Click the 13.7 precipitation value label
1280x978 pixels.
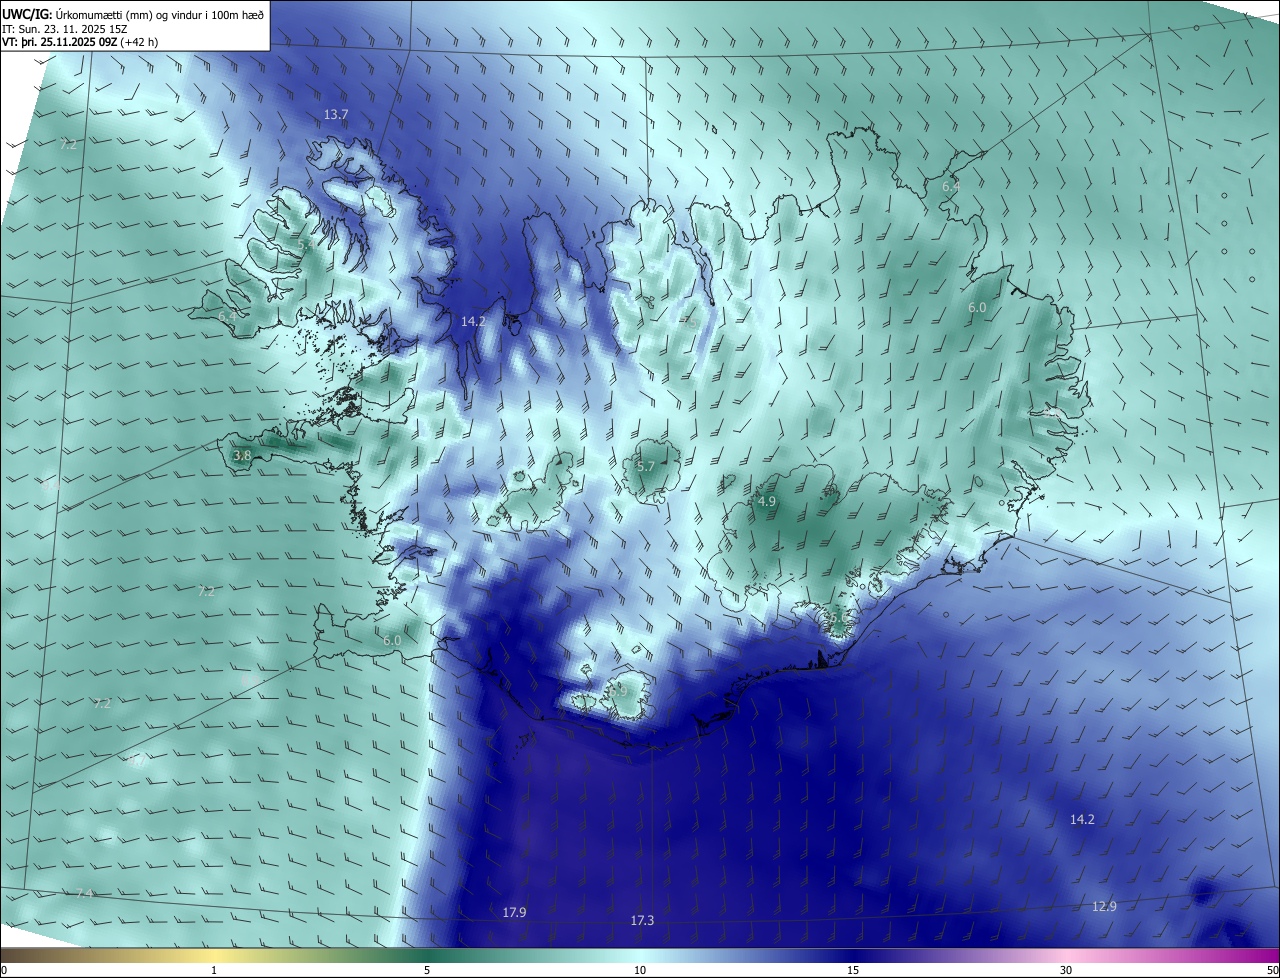click(x=336, y=115)
